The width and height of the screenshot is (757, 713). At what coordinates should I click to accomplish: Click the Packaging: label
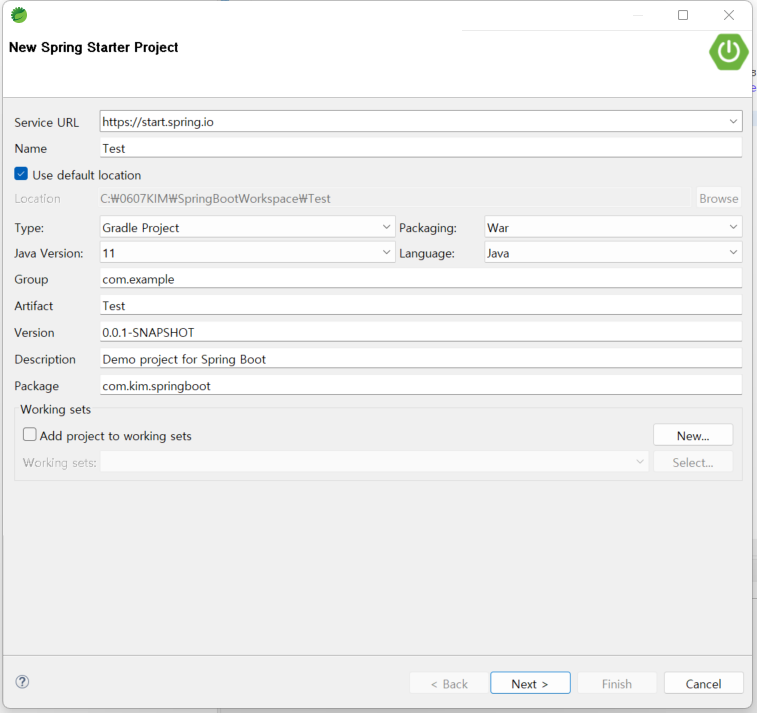pos(428,228)
